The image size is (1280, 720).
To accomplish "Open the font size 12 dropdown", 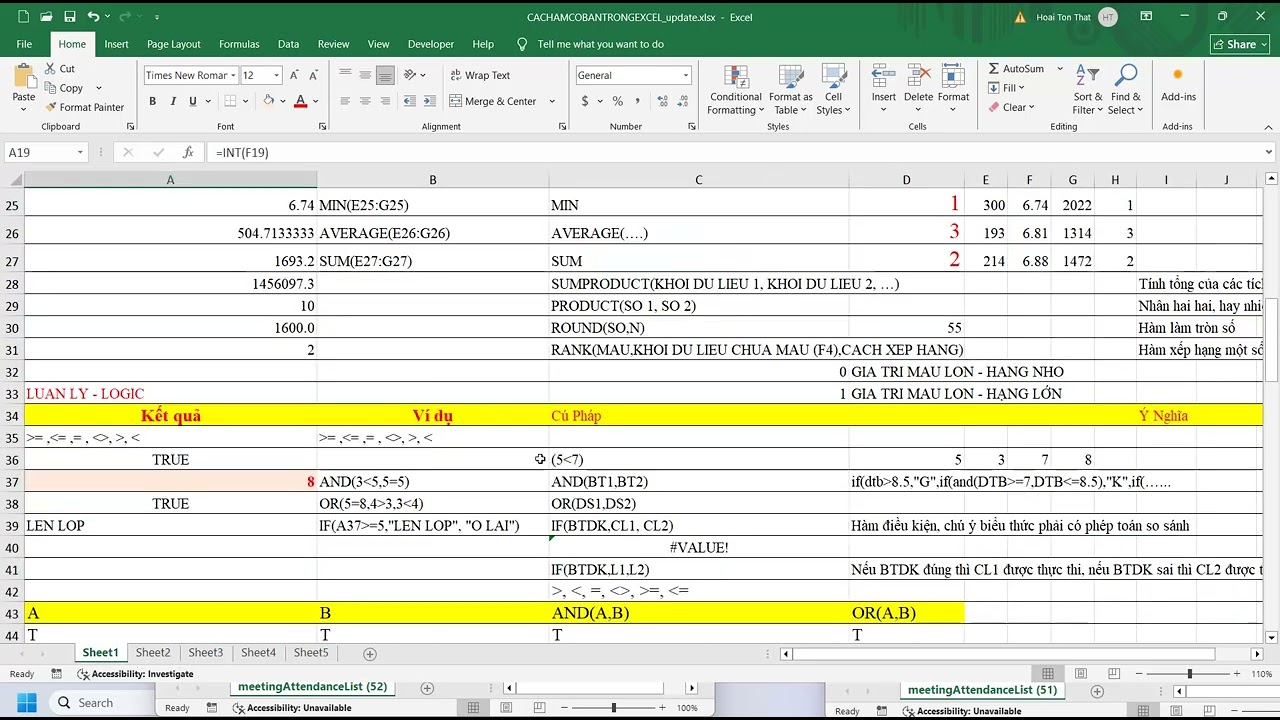I will pos(276,75).
